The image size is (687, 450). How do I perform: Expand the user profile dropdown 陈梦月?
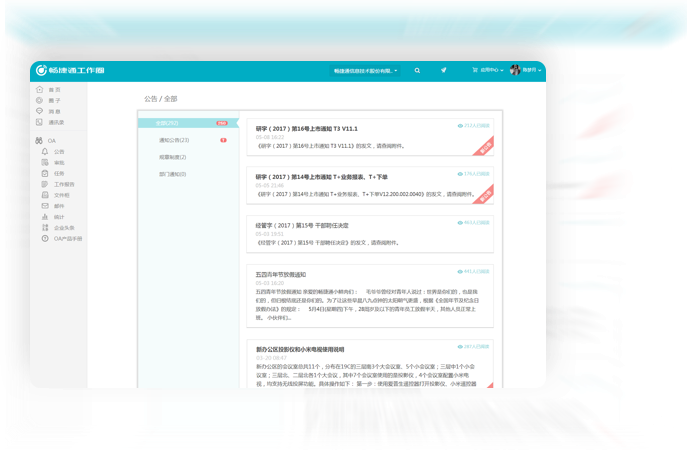tap(530, 71)
